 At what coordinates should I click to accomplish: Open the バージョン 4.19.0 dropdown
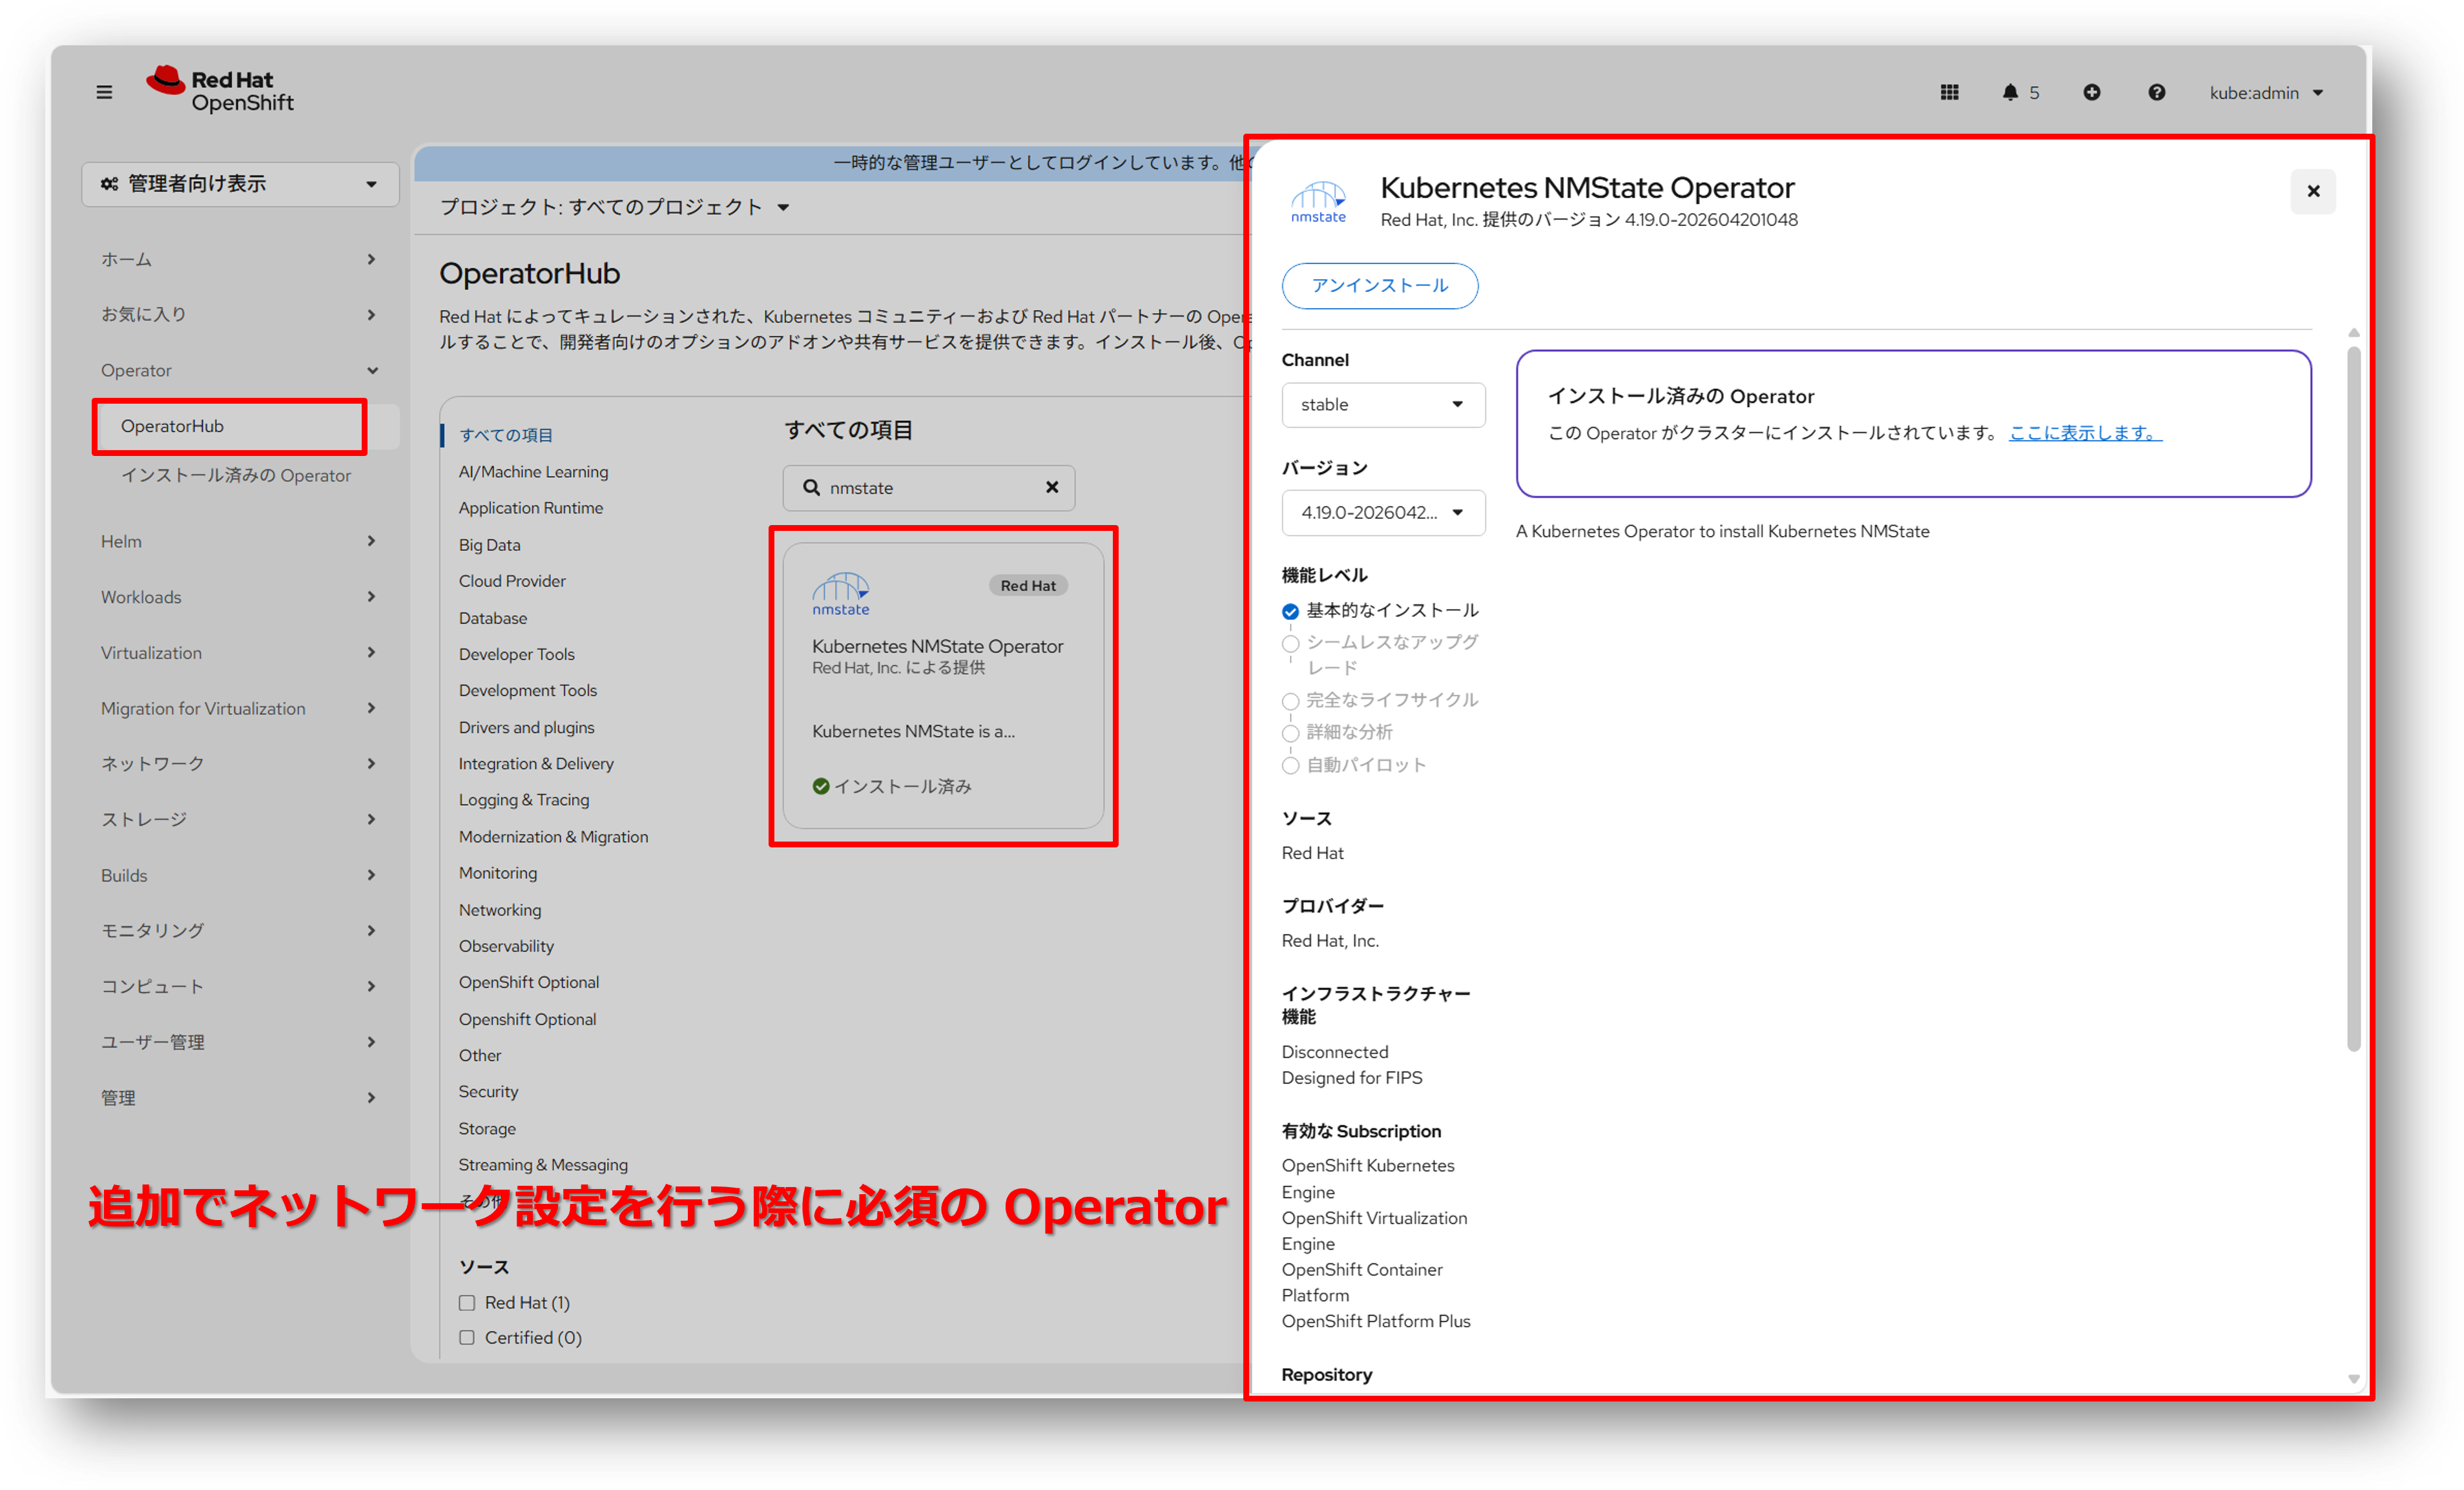click(1383, 512)
